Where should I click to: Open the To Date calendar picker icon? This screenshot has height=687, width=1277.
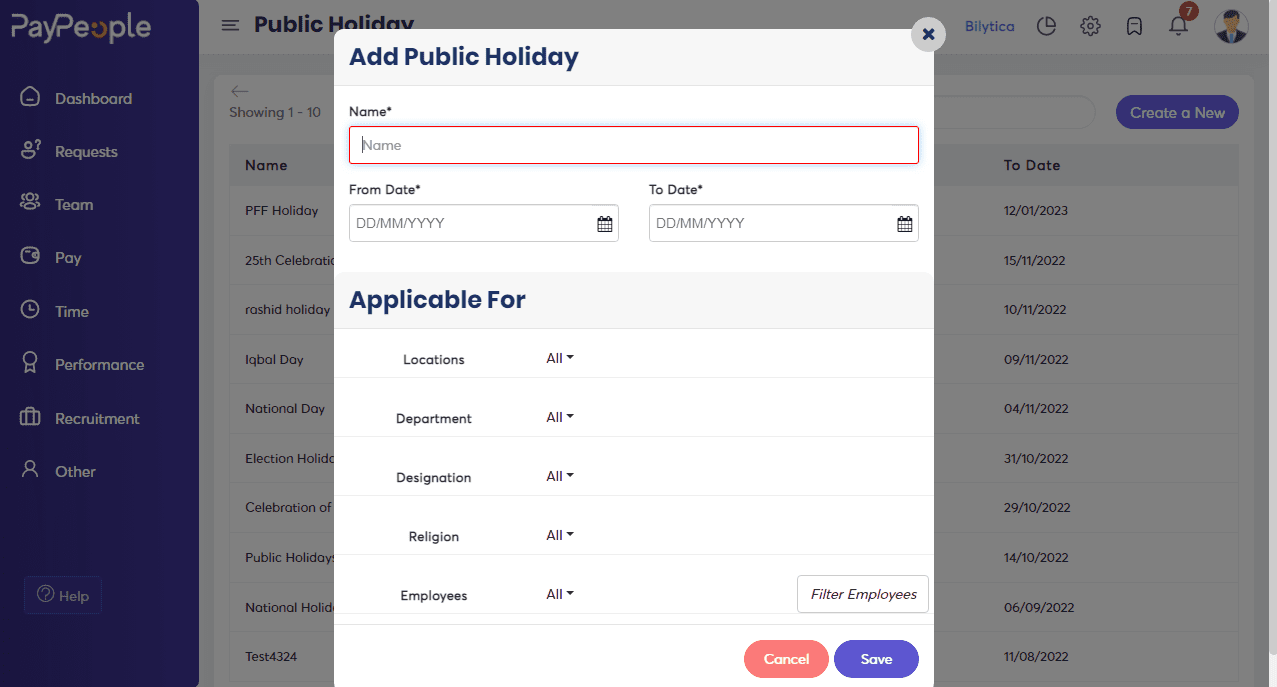pos(904,224)
